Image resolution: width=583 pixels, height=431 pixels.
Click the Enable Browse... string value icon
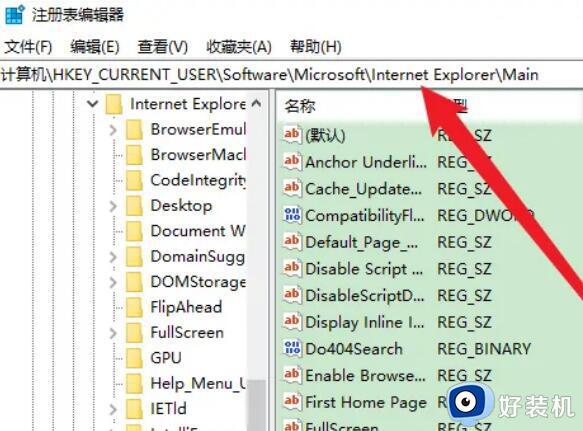click(292, 376)
